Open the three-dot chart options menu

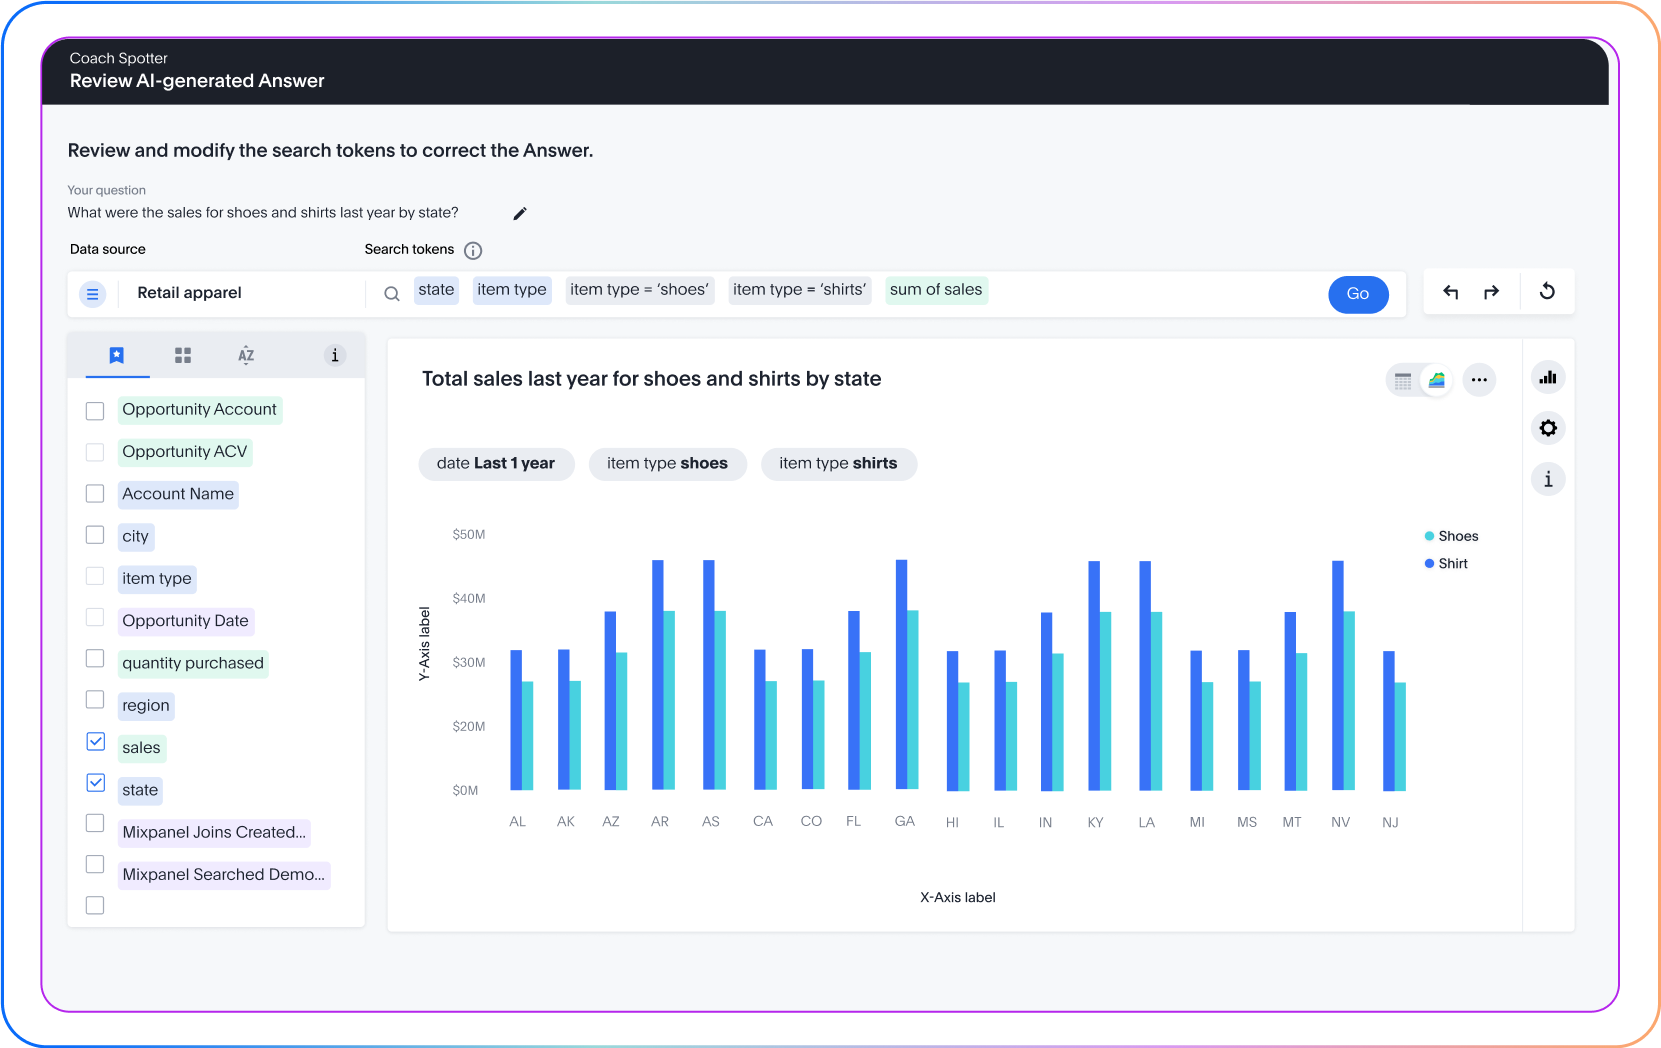coord(1479,380)
